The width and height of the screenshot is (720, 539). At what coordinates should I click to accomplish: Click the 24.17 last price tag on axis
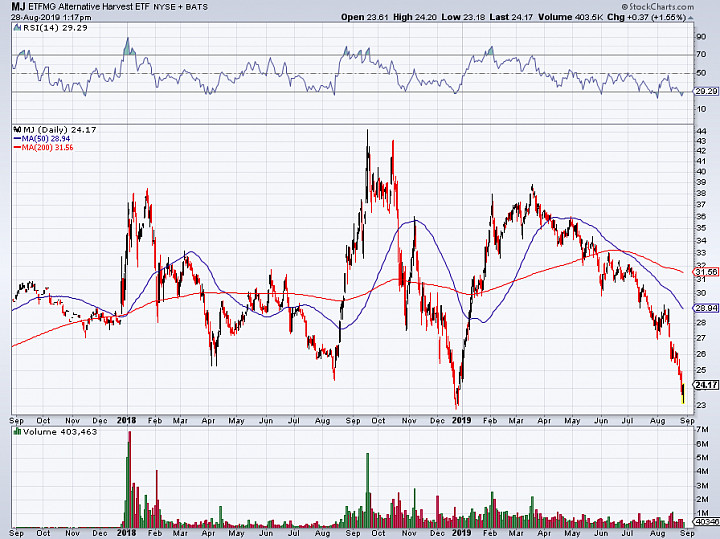pos(707,385)
